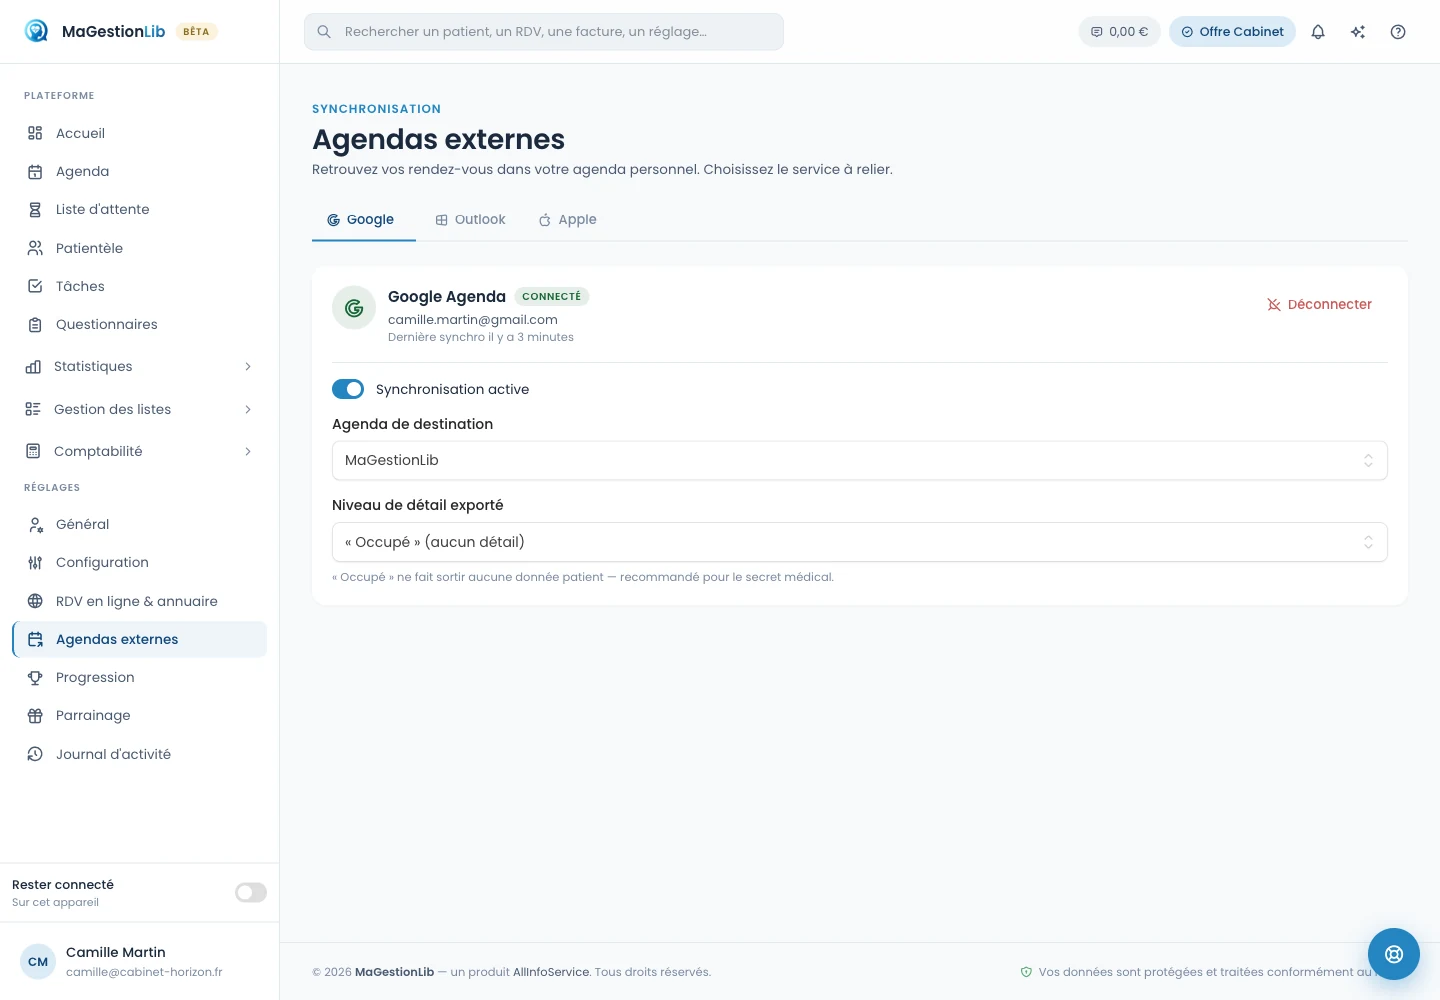The image size is (1440, 1000).
Task: Click the AllInfoService footer text
Action: 551,972
